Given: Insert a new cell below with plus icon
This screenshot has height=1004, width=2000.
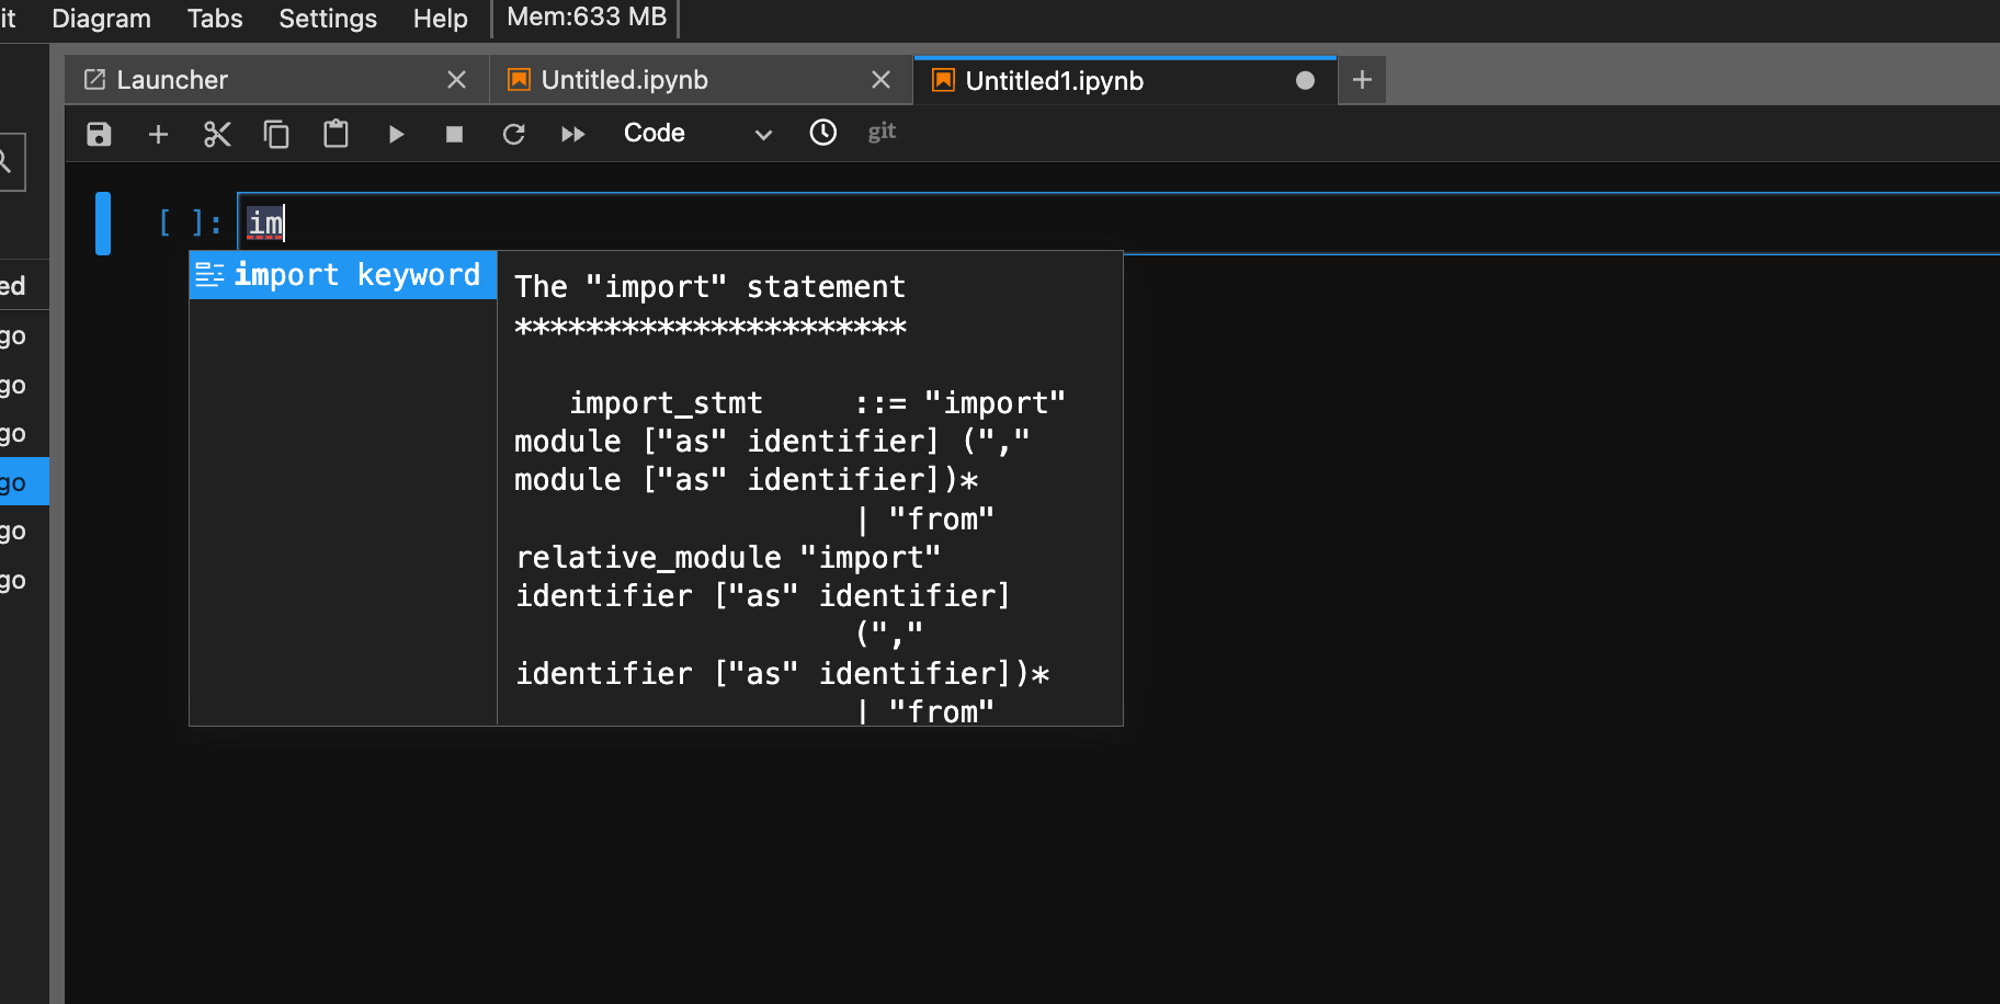Looking at the screenshot, I should point(158,134).
